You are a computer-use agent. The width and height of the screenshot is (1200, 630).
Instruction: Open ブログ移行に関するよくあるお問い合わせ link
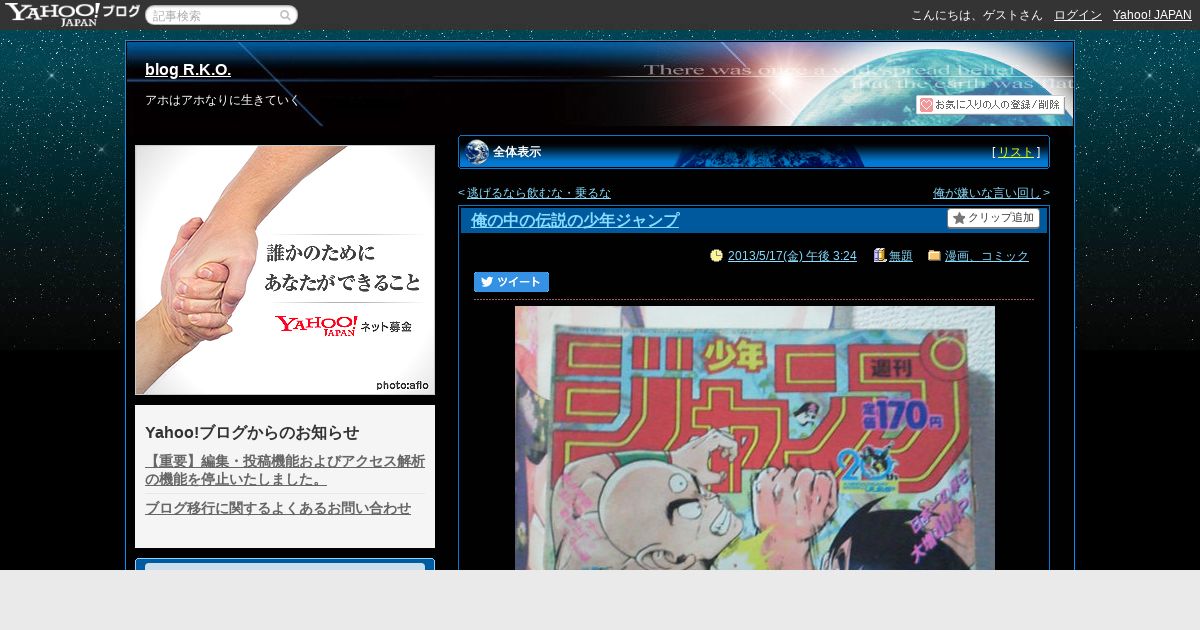pyautogui.click(x=278, y=508)
